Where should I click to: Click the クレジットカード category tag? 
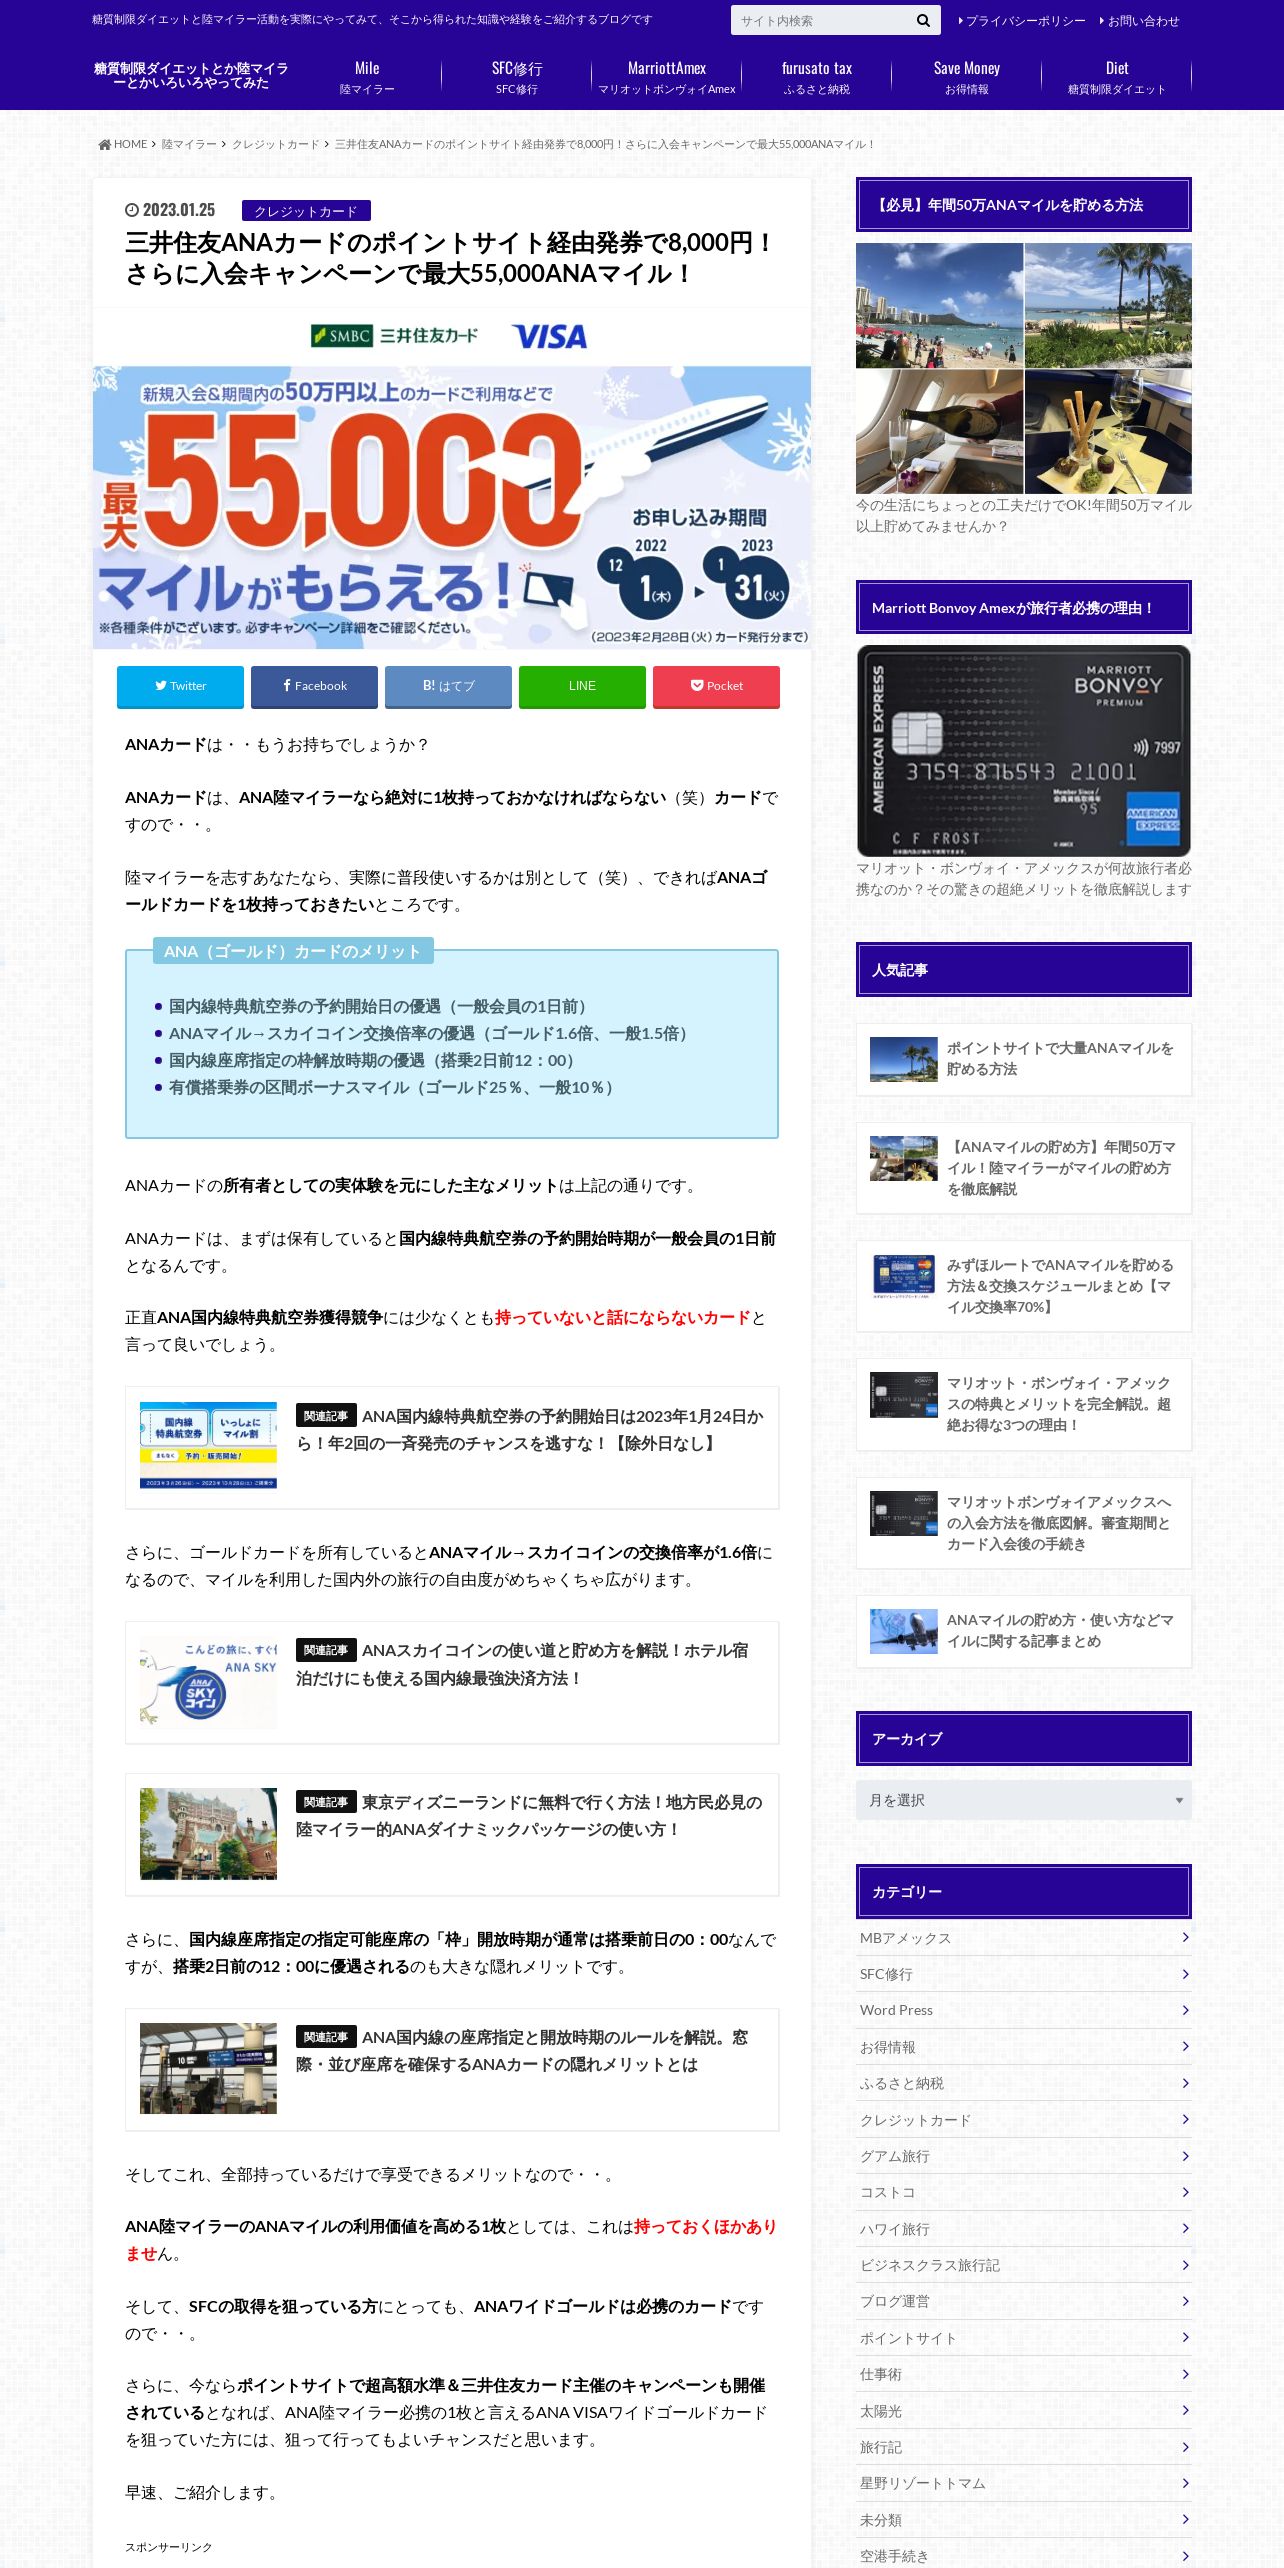(306, 211)
